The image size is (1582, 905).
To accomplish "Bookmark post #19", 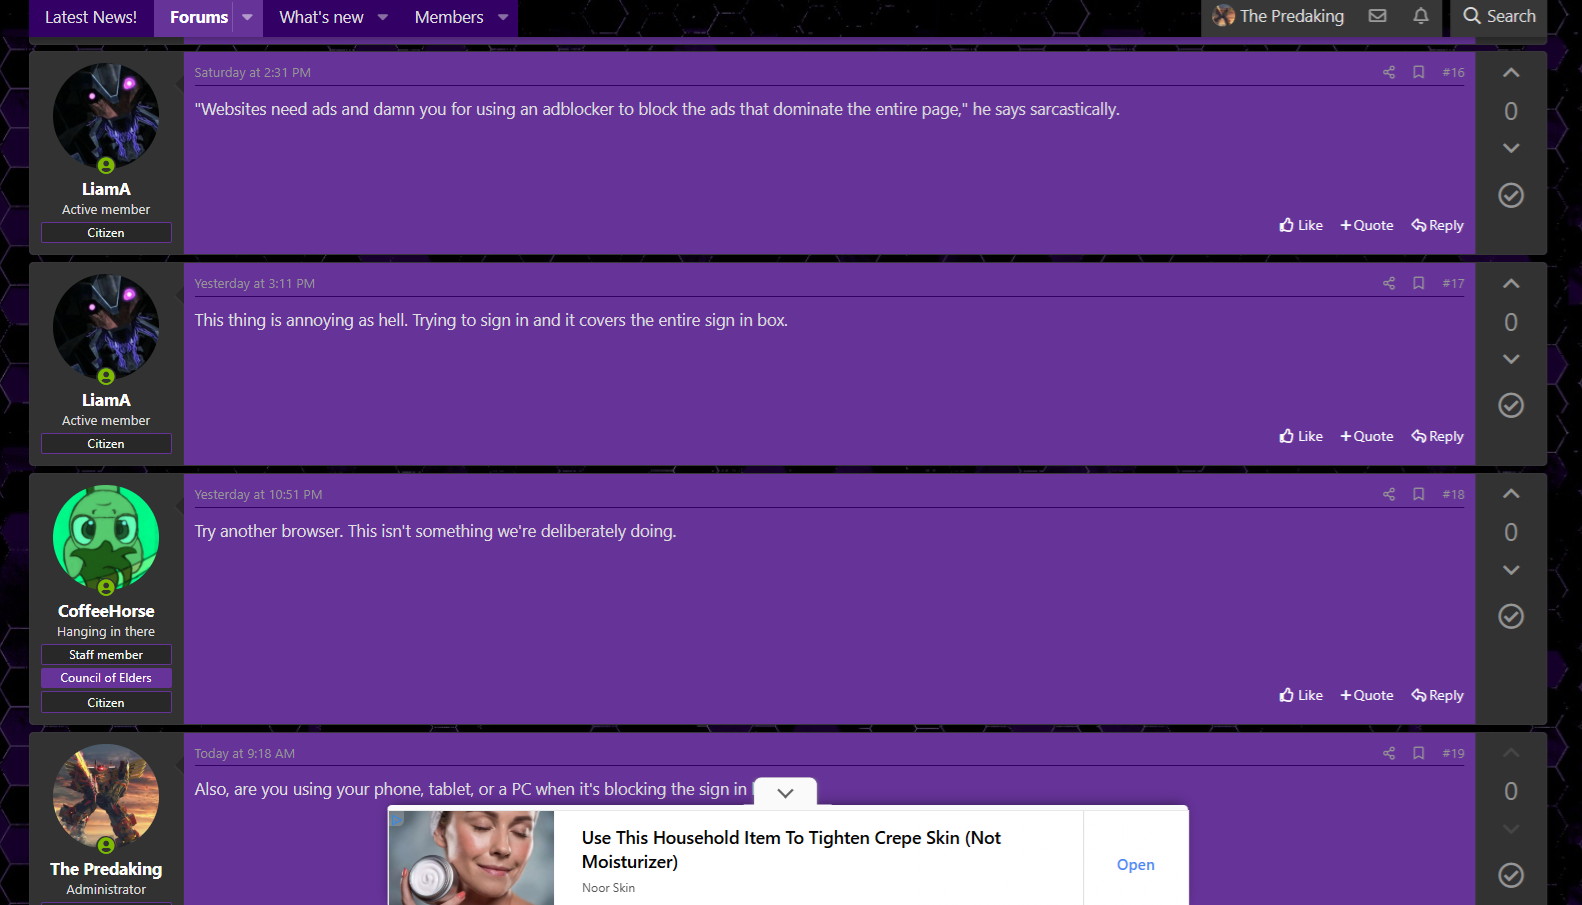I will pos(1418,753).
